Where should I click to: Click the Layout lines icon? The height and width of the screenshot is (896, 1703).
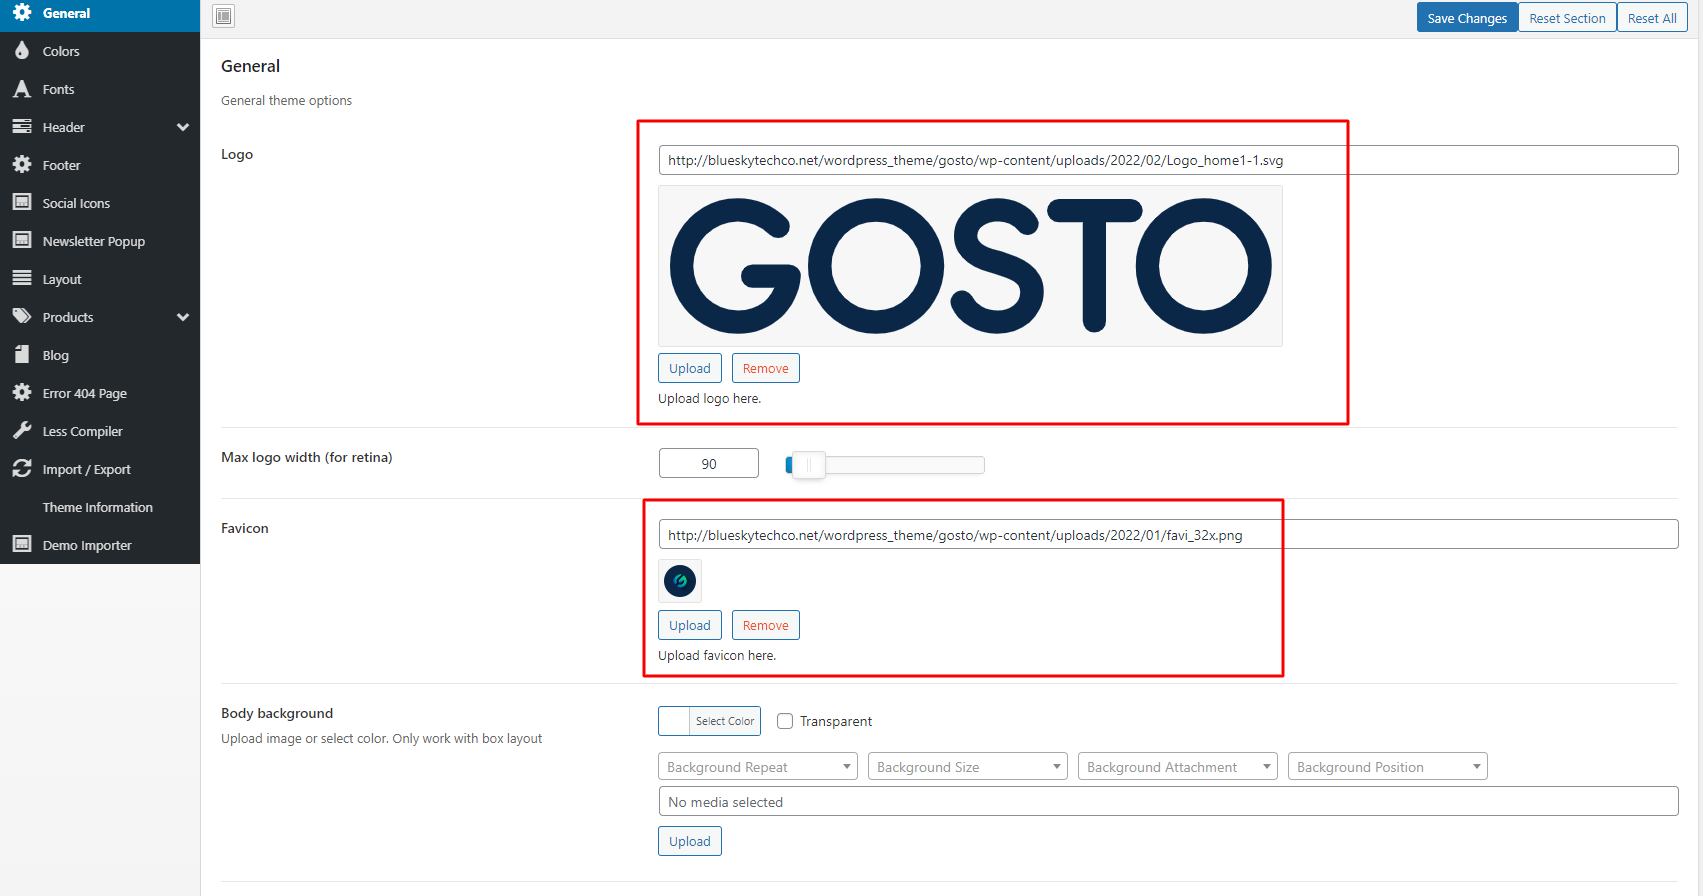(x=22, y=279)
